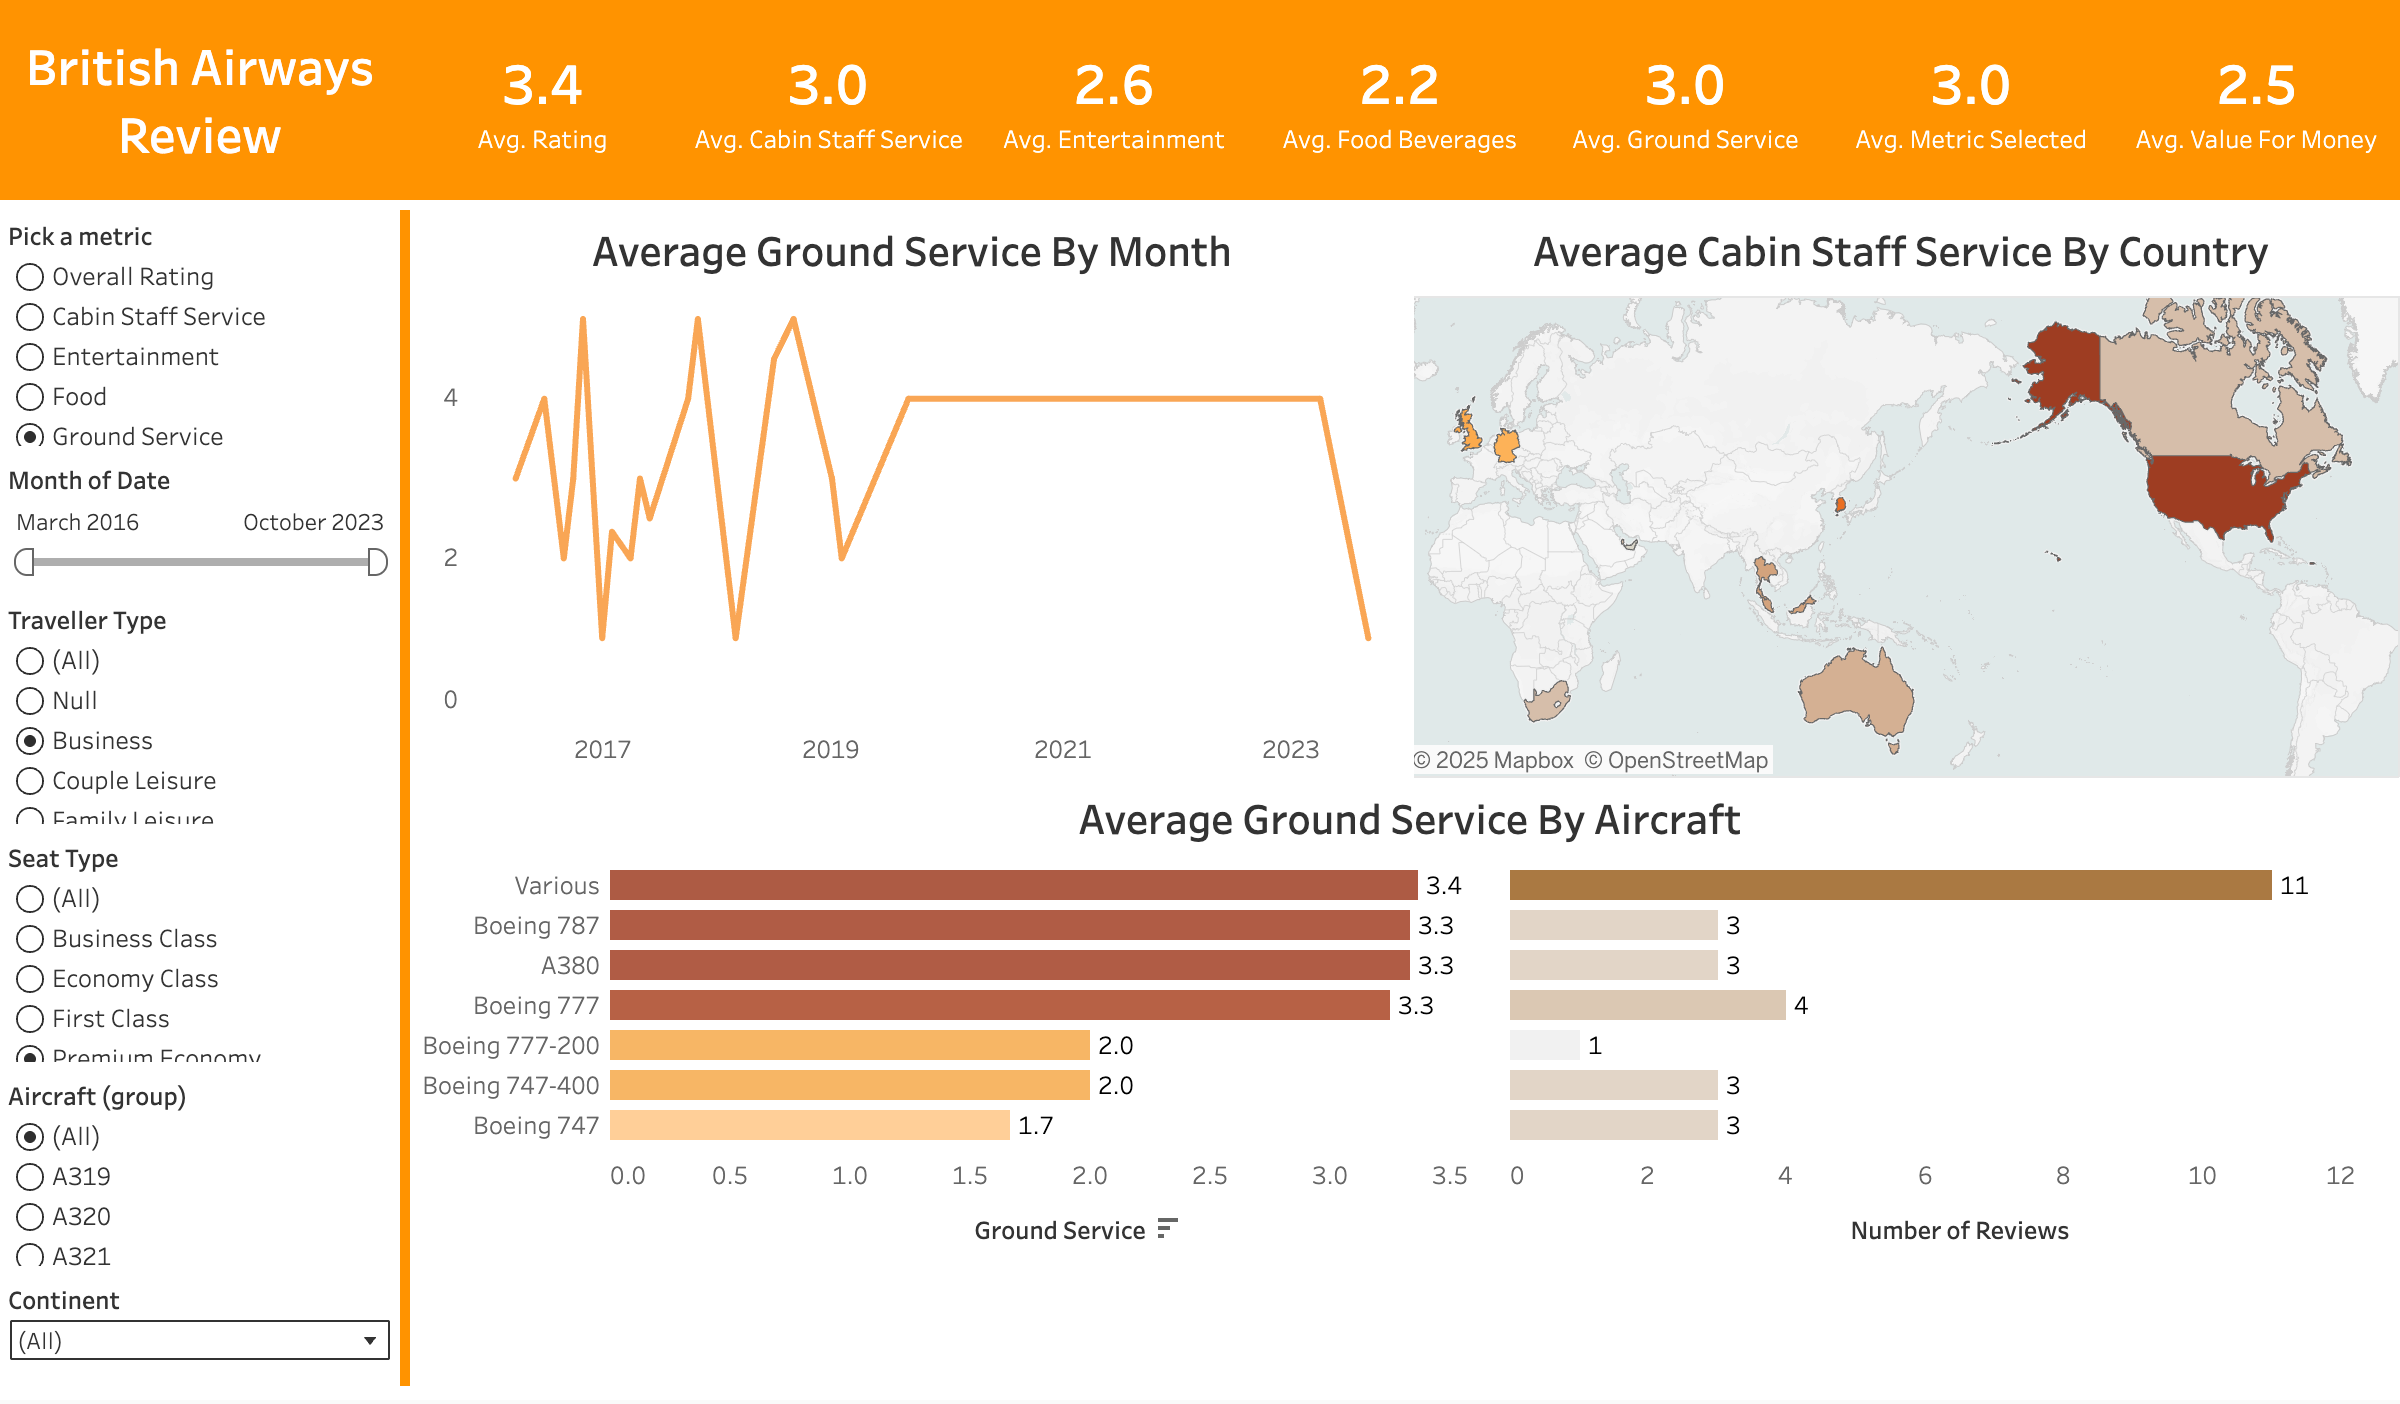Click the Avg. Ground Service label
This screenshot has width=2400, height=1404.
point(1685,140)
